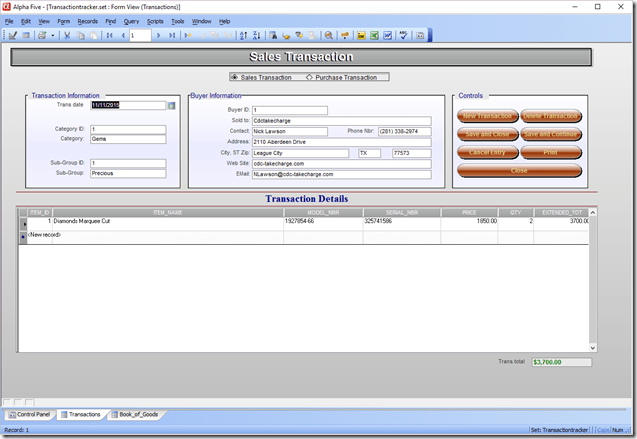Image resolution: width=637 pixels, height=439 pixels.
Task: Open the Trans date calendar picker
Action: (x=171, y=104)
